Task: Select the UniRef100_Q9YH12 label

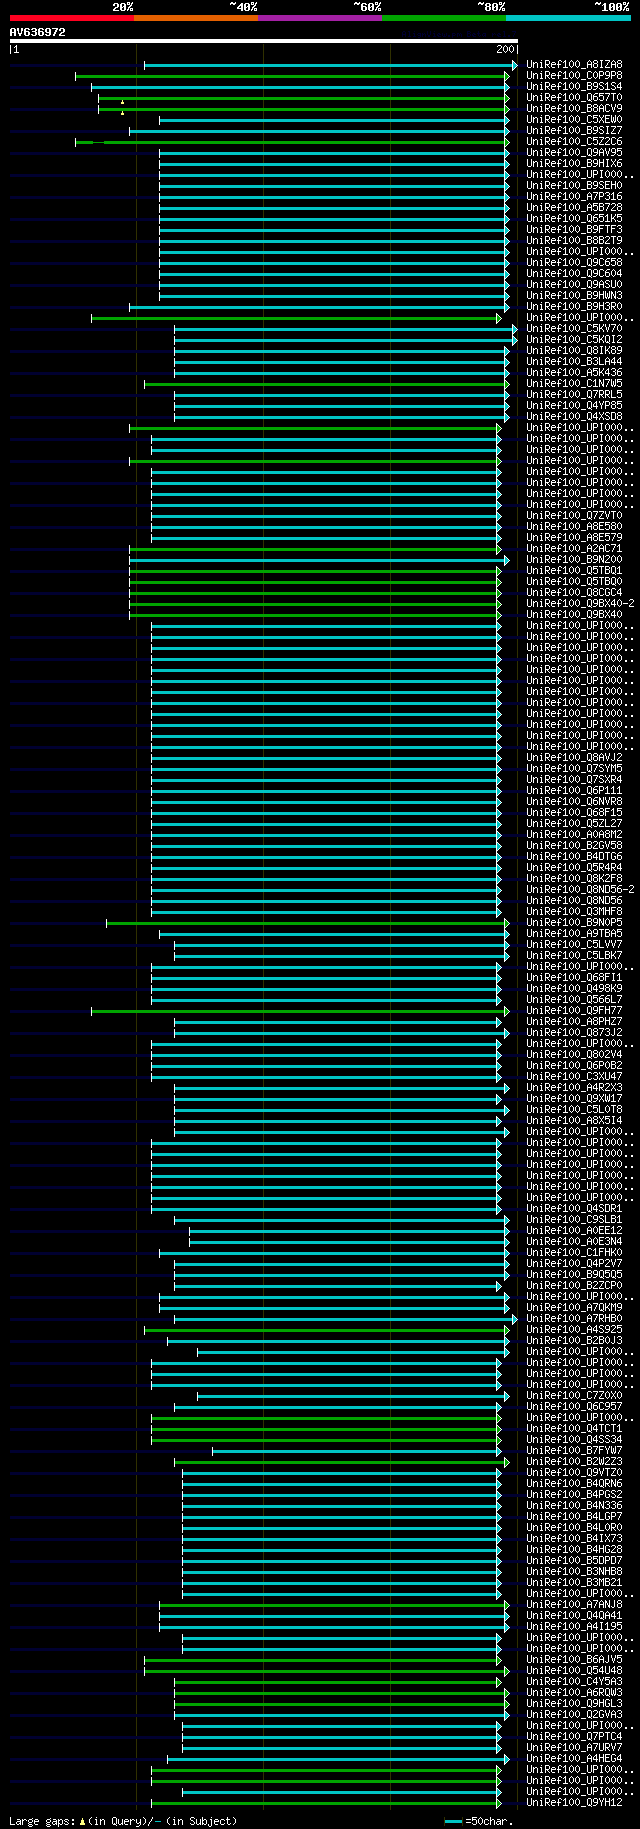Action: pyautogui.click(x=574, y=1803)
